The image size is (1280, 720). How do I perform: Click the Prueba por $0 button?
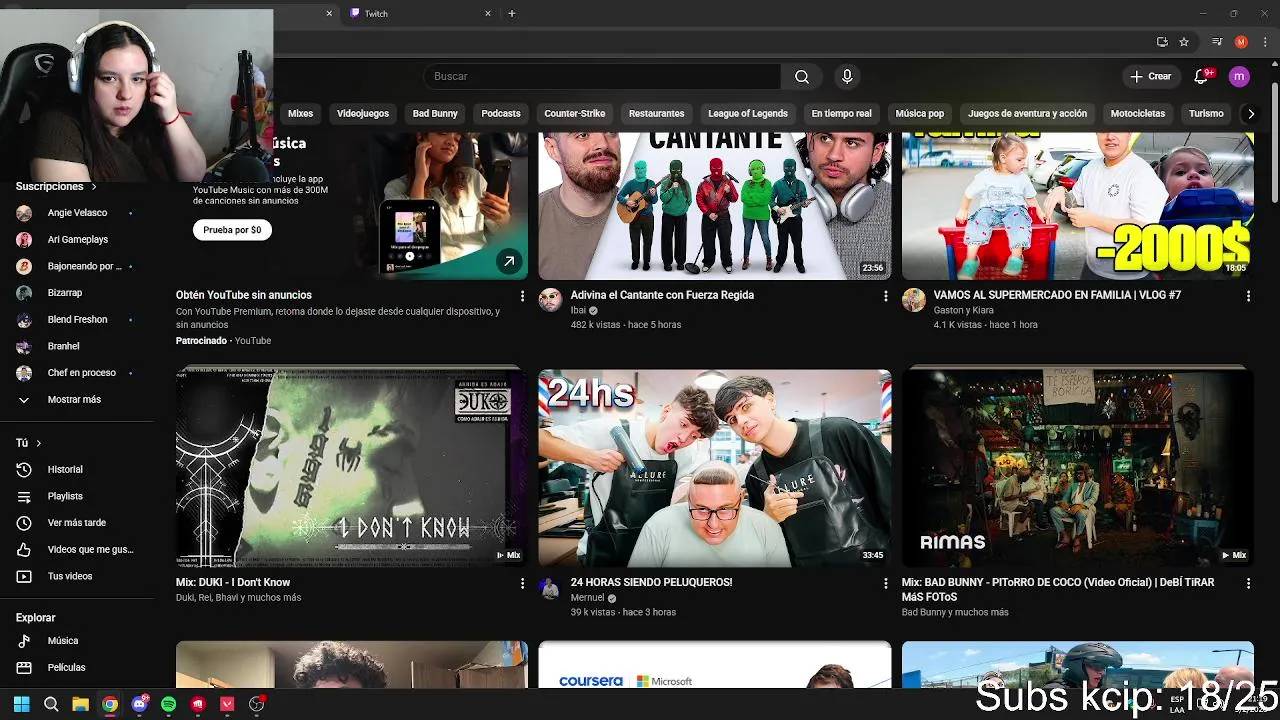232,230
